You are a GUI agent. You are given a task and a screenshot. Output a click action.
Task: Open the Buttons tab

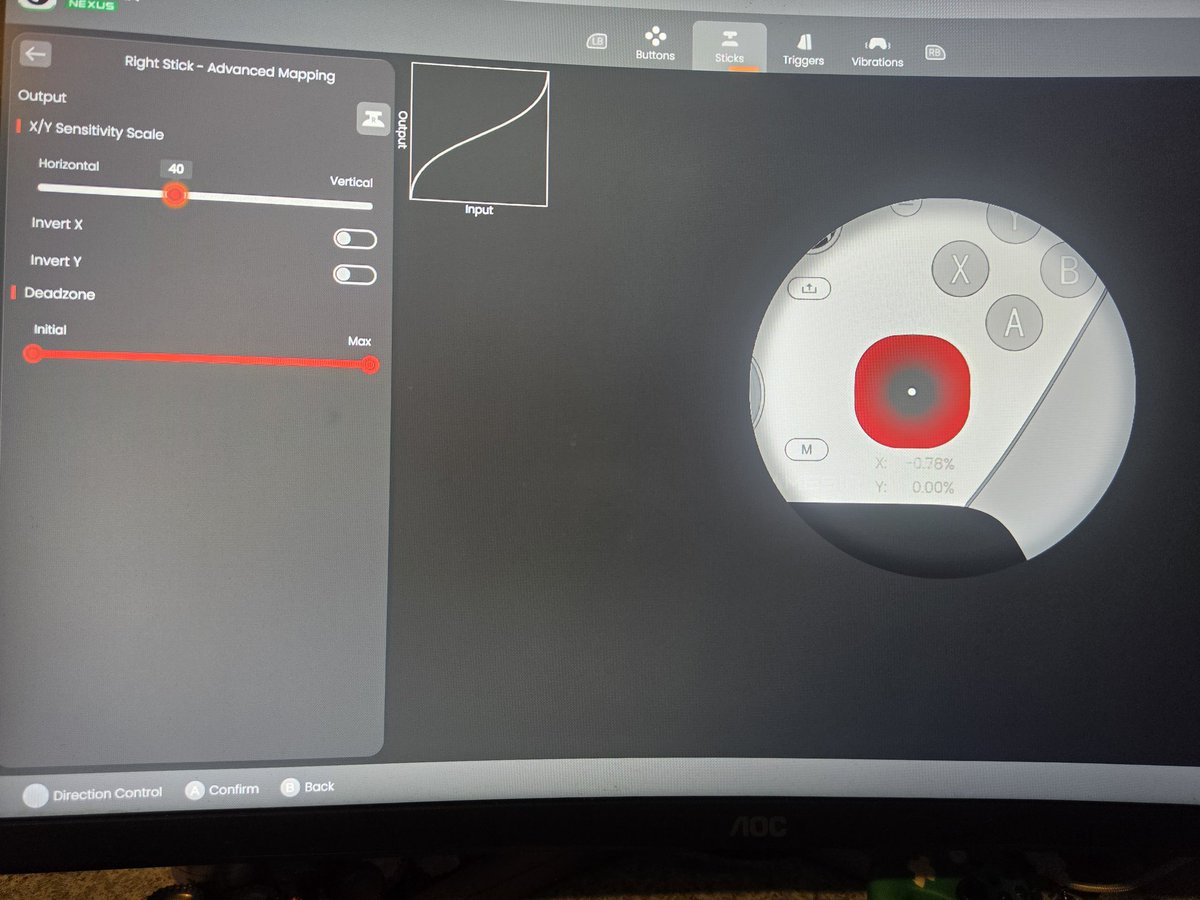click(655, 45)
